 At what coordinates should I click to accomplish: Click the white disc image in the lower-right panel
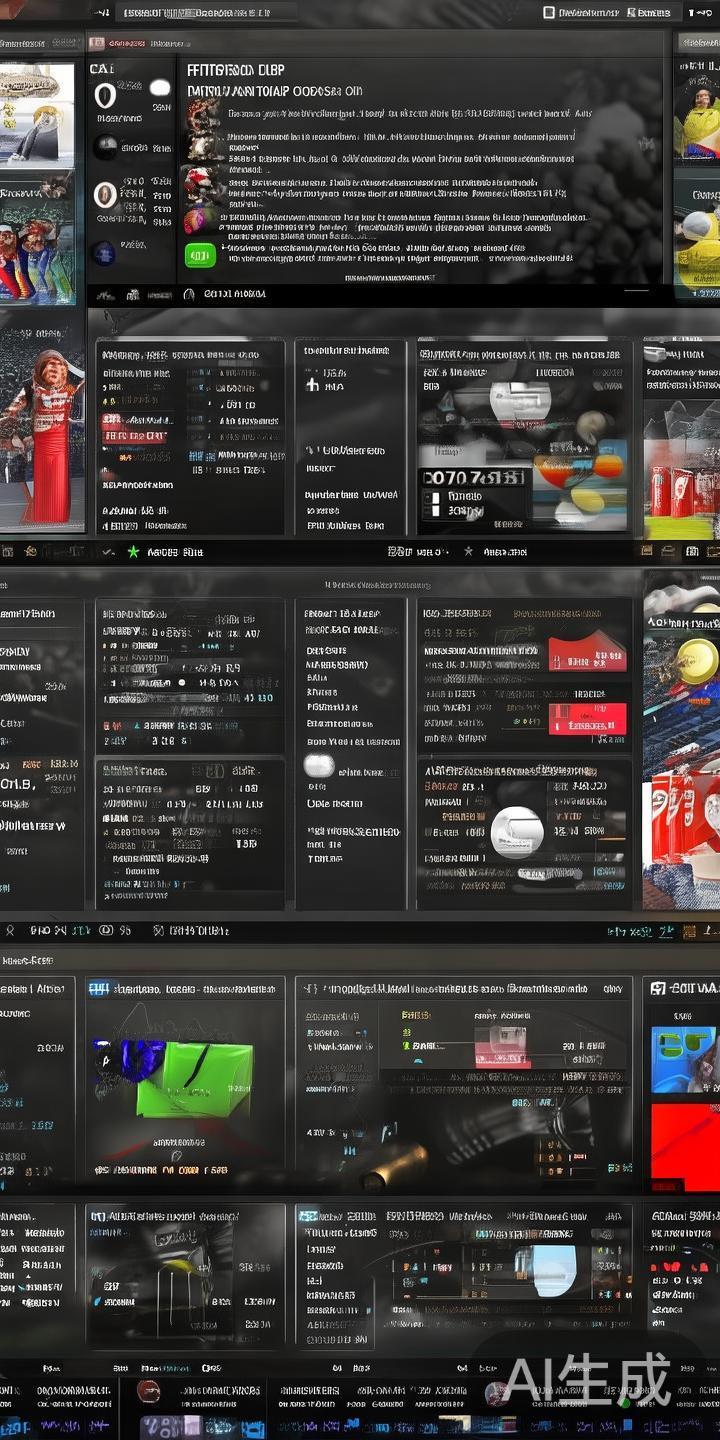[x=517, y=832]
